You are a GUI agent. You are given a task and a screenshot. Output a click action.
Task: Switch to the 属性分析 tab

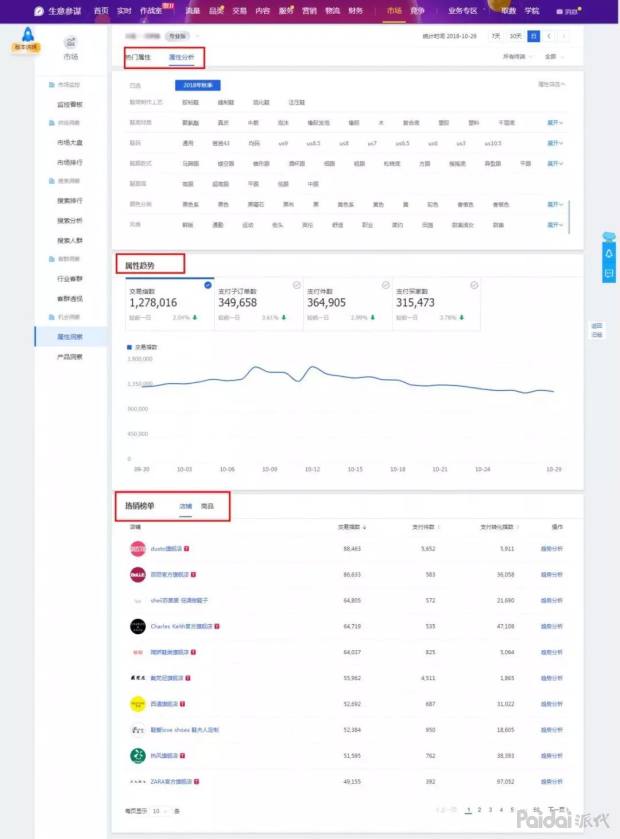click(x=182, y=57)
